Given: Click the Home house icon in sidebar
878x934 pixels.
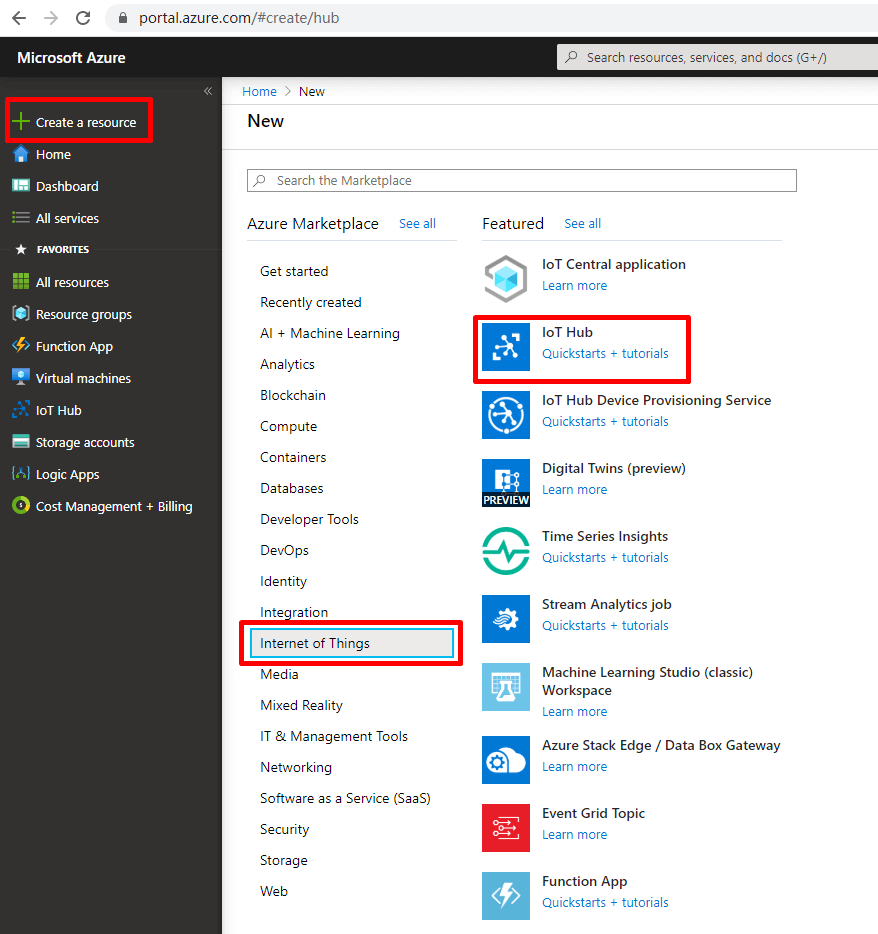Looking at the screenshot, I should (x=21, y=154).
